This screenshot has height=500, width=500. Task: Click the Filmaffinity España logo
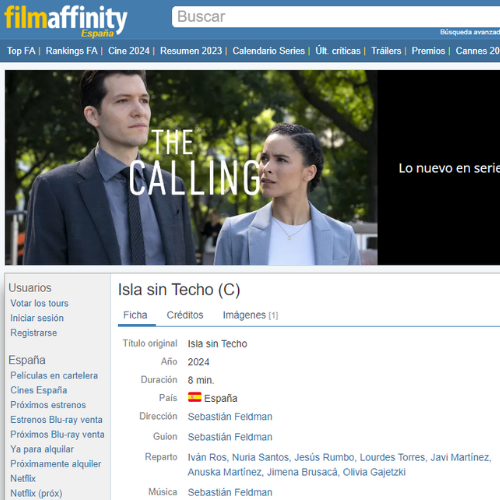coord(66,21)
